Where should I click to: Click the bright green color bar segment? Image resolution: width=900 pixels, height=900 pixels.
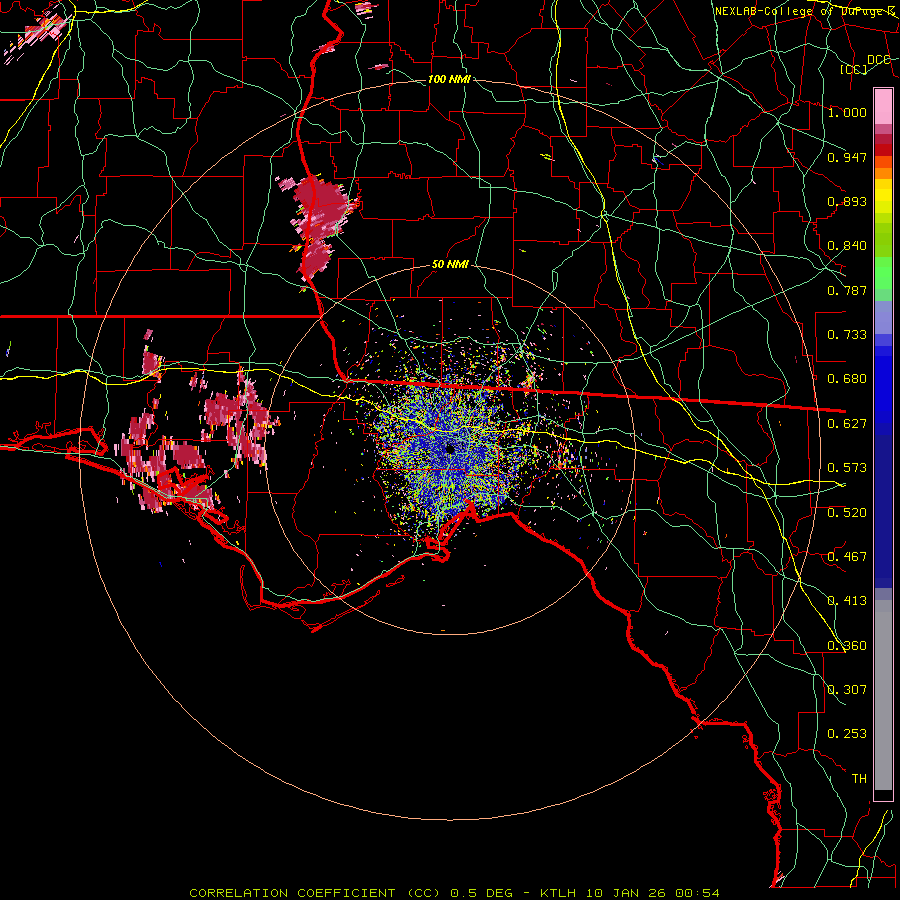pos(883,273)
